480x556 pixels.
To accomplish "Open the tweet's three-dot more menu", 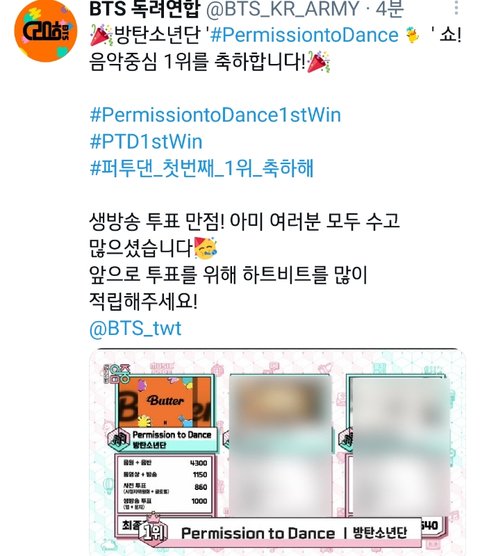I will (456, 7).
